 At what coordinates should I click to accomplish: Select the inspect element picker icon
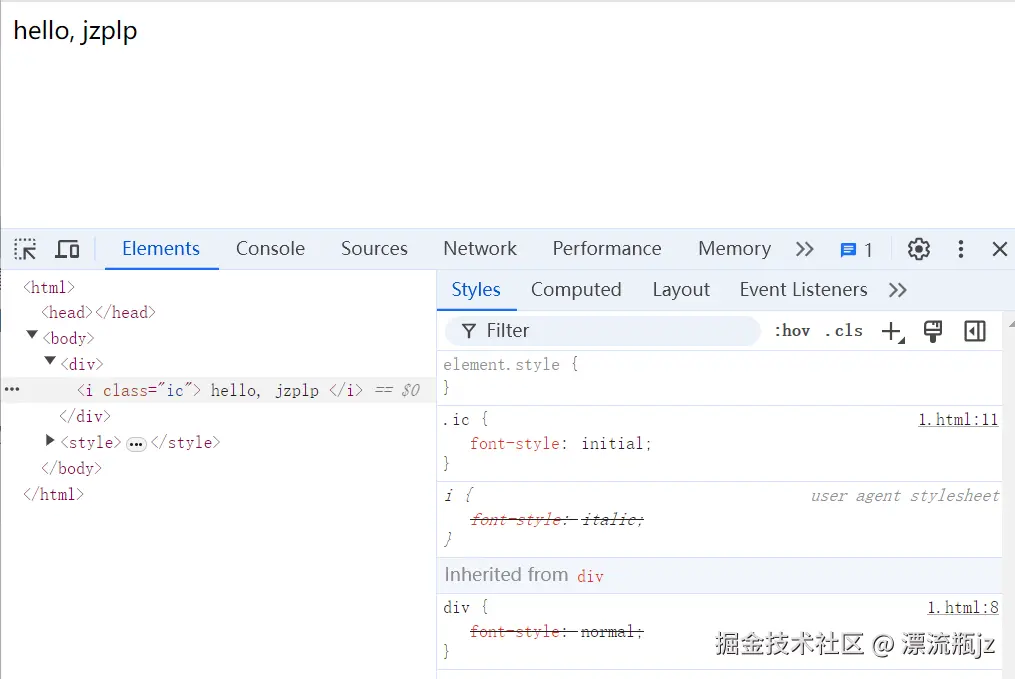tap(24, 249)
